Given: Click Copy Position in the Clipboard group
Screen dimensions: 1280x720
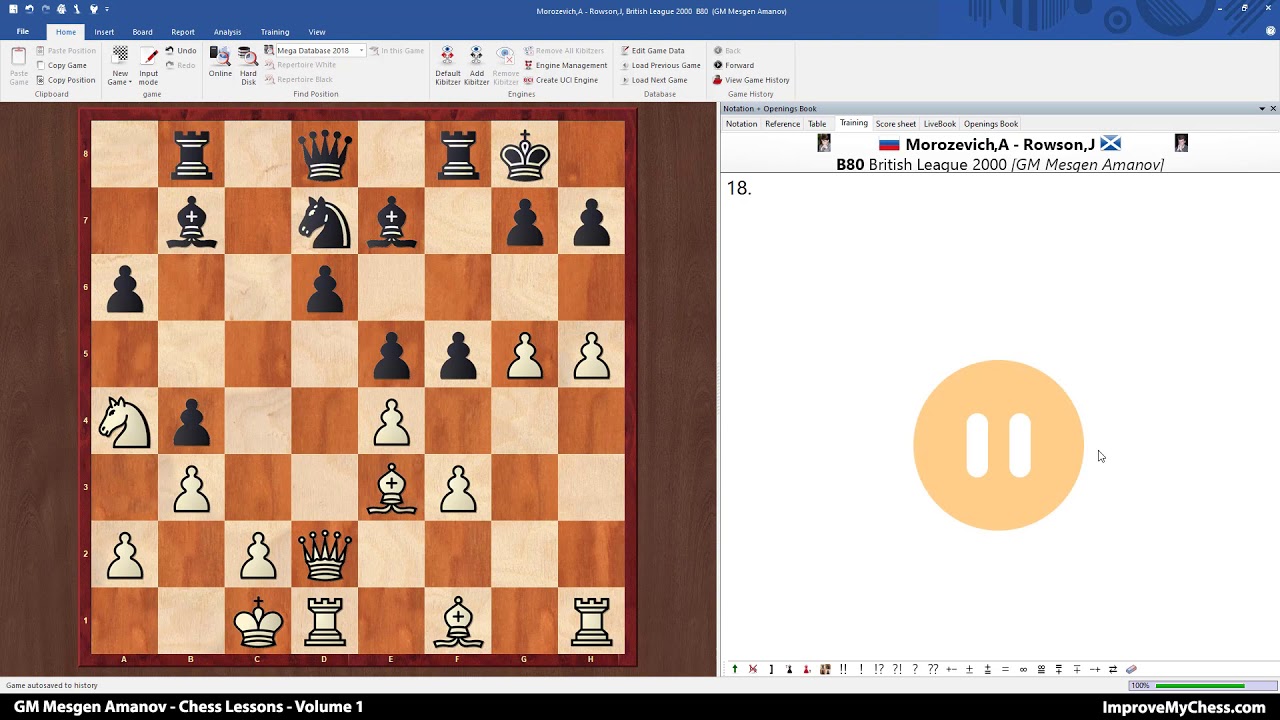Looking at the screenshot, I should pos(65,80).
